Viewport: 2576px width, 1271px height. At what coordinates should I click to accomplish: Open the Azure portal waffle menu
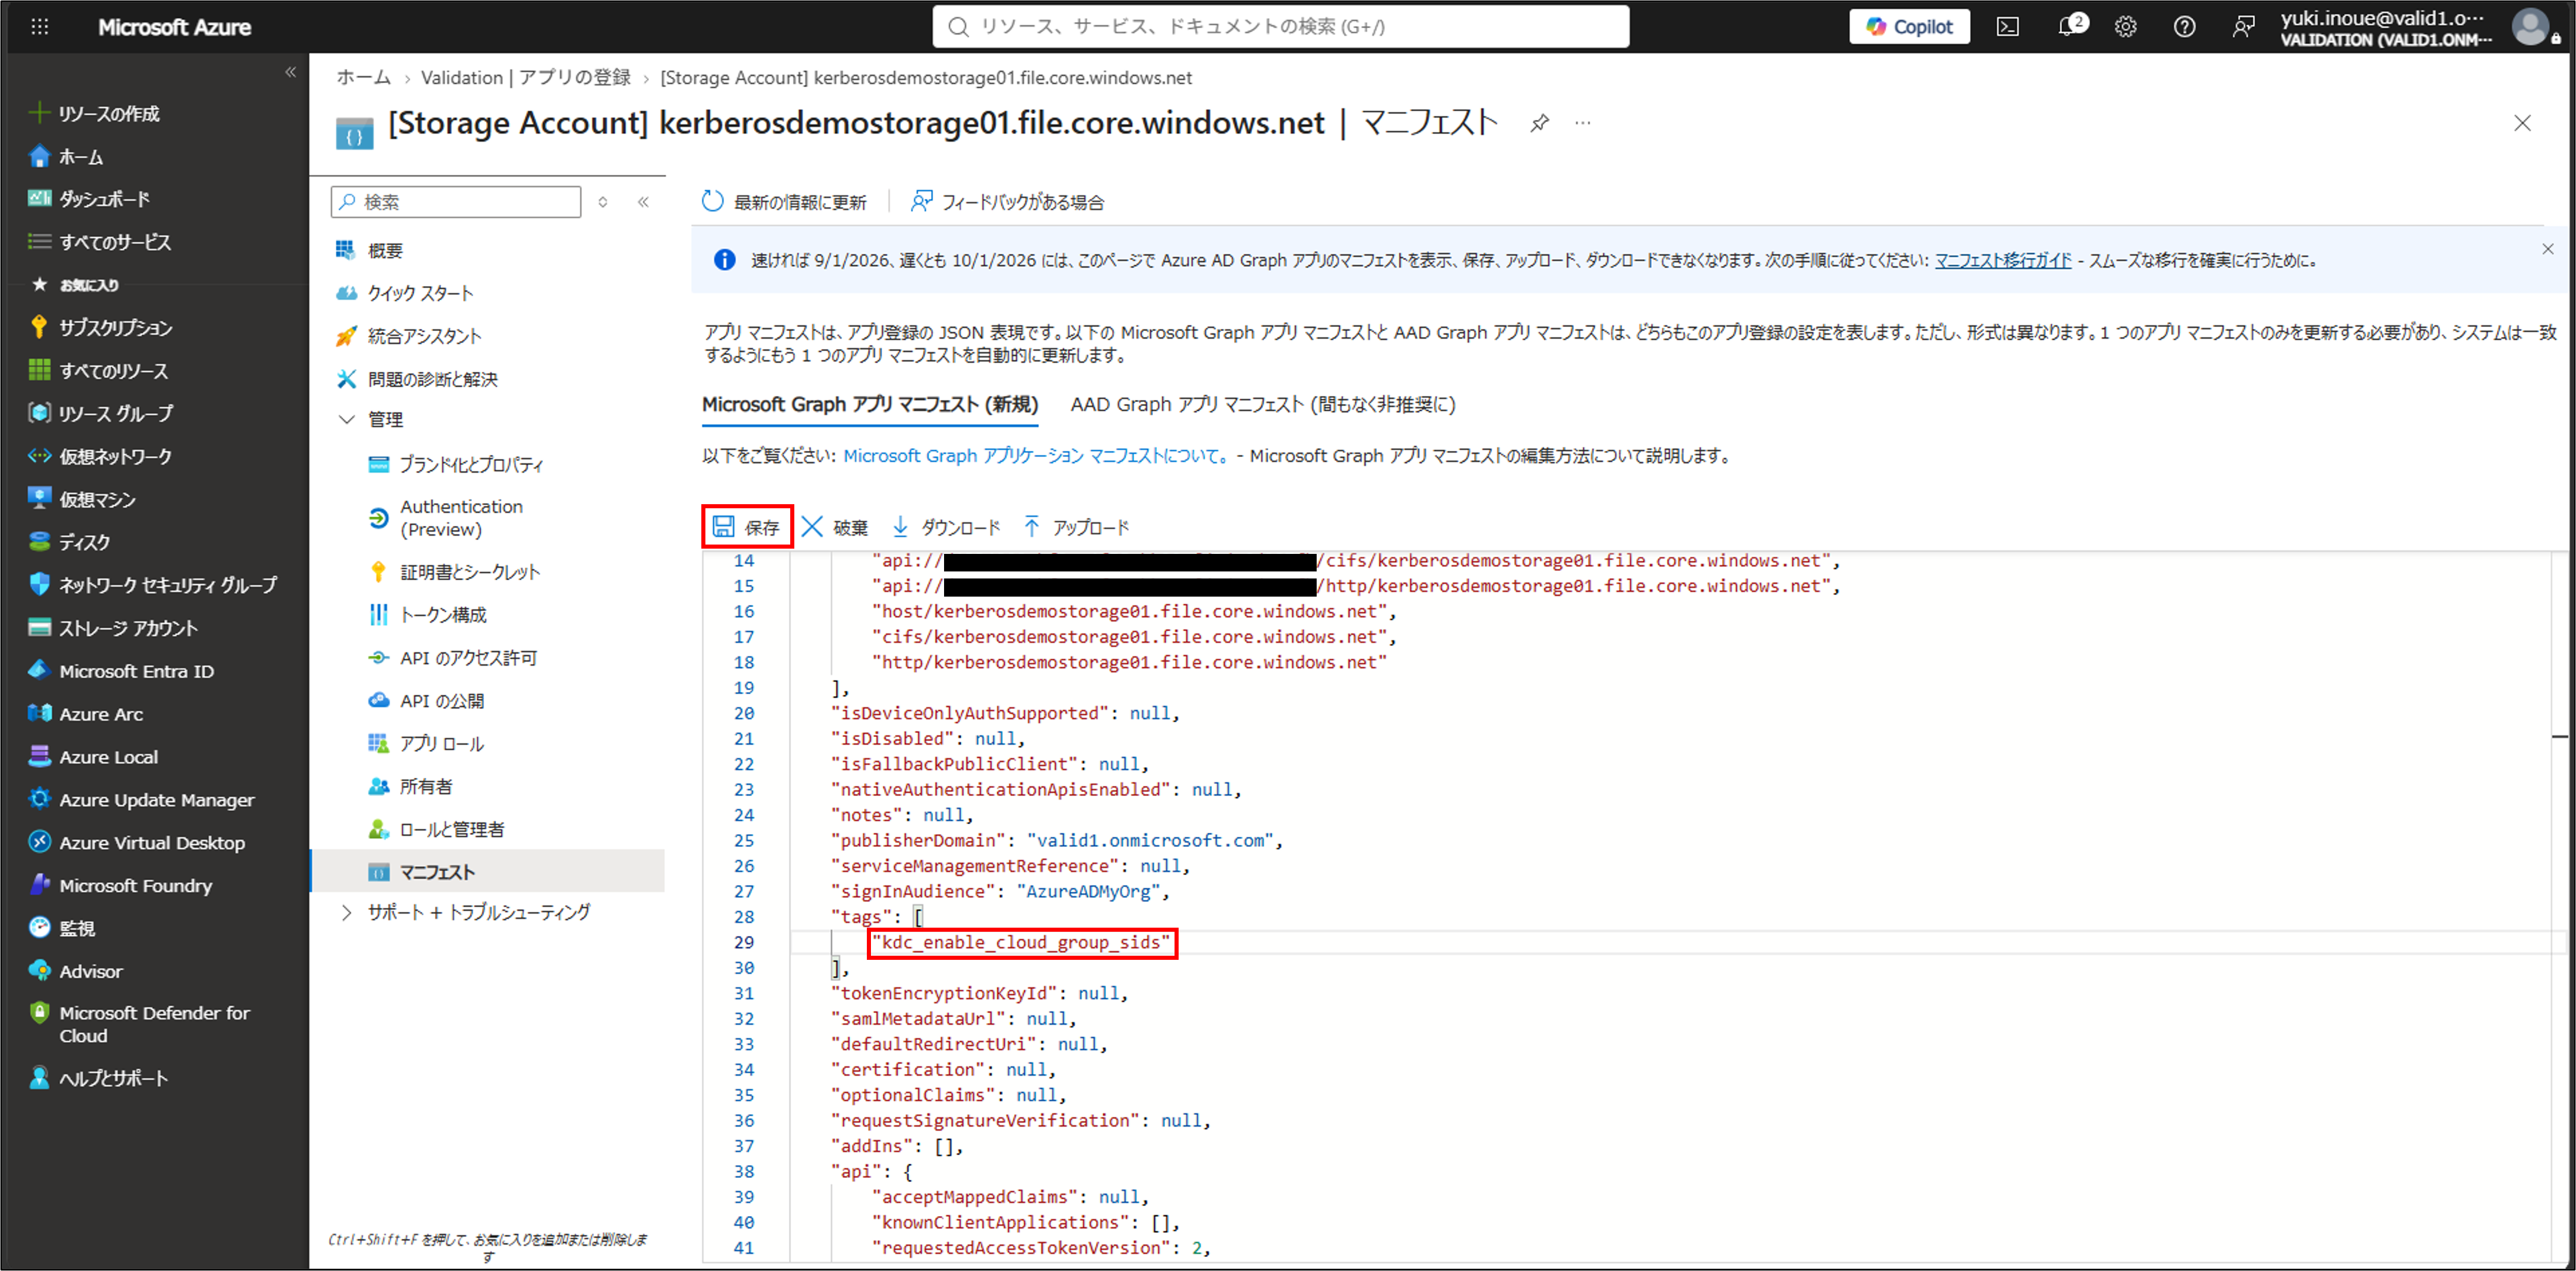click(40, 27)
